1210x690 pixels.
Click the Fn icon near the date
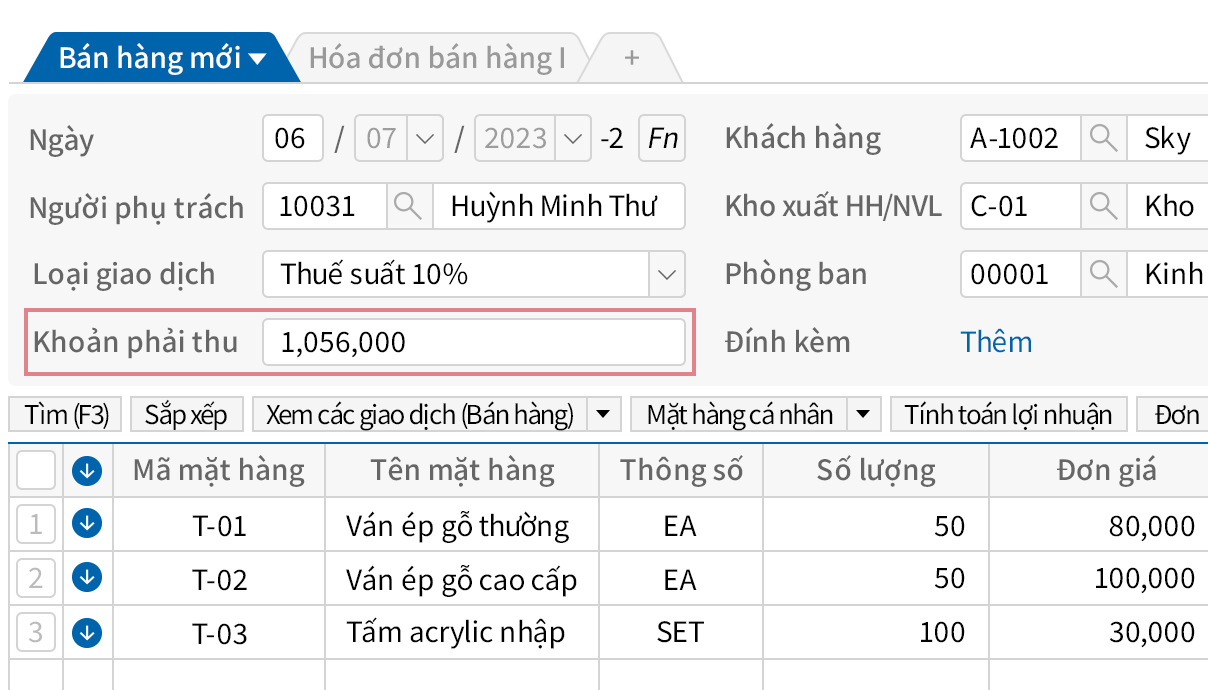point(661,138)
